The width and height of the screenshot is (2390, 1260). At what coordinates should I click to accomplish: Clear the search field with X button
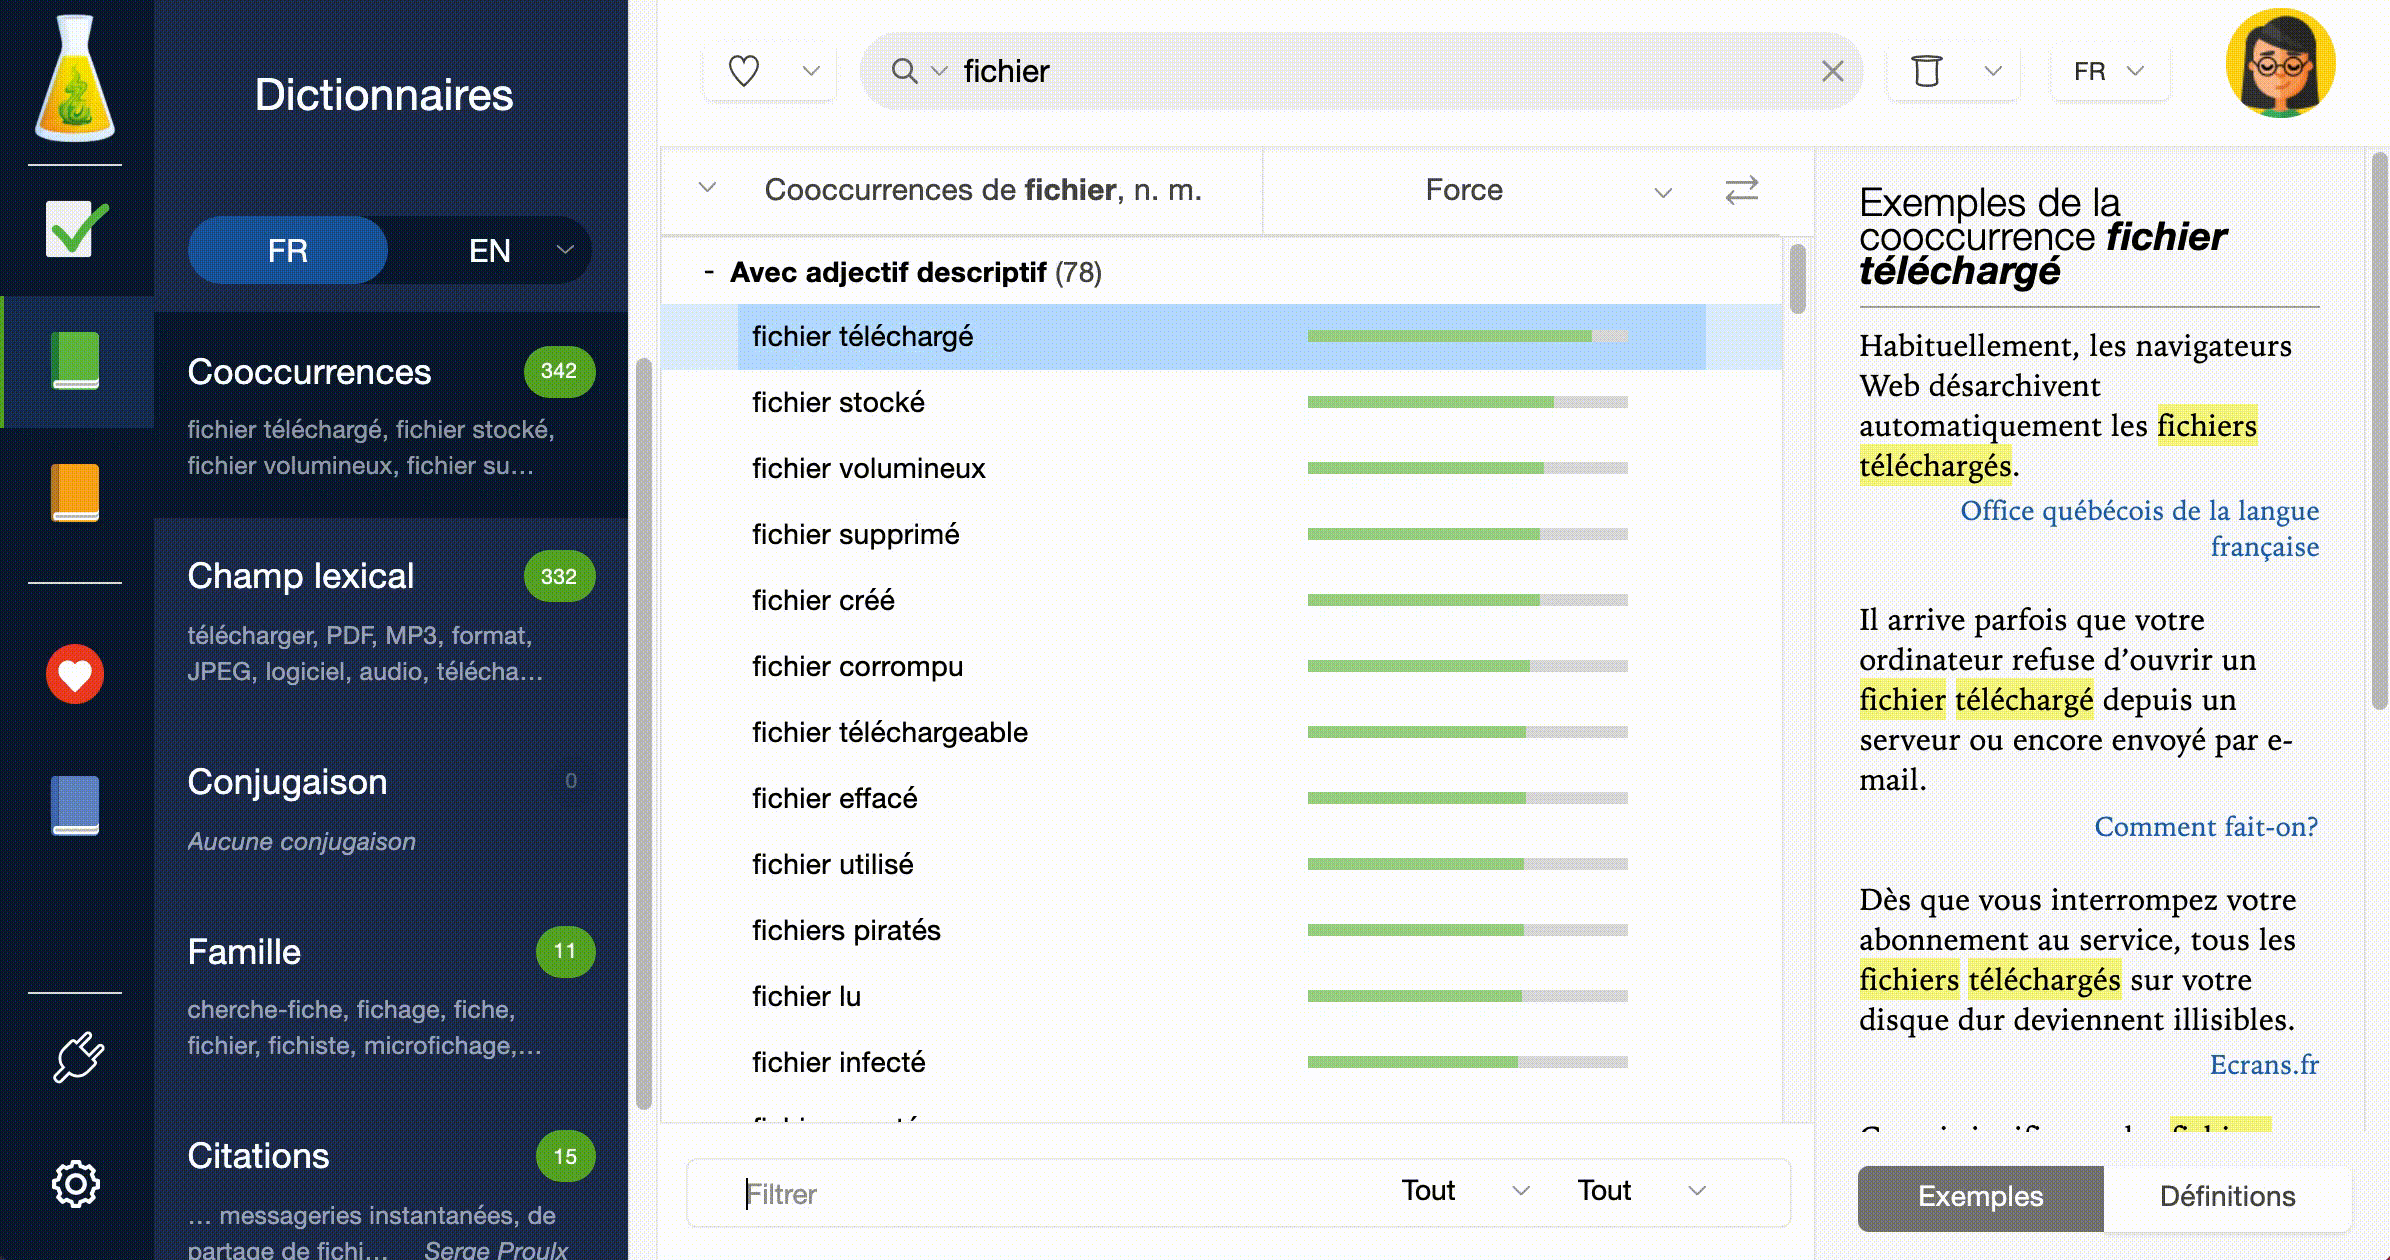(1832, 71)
